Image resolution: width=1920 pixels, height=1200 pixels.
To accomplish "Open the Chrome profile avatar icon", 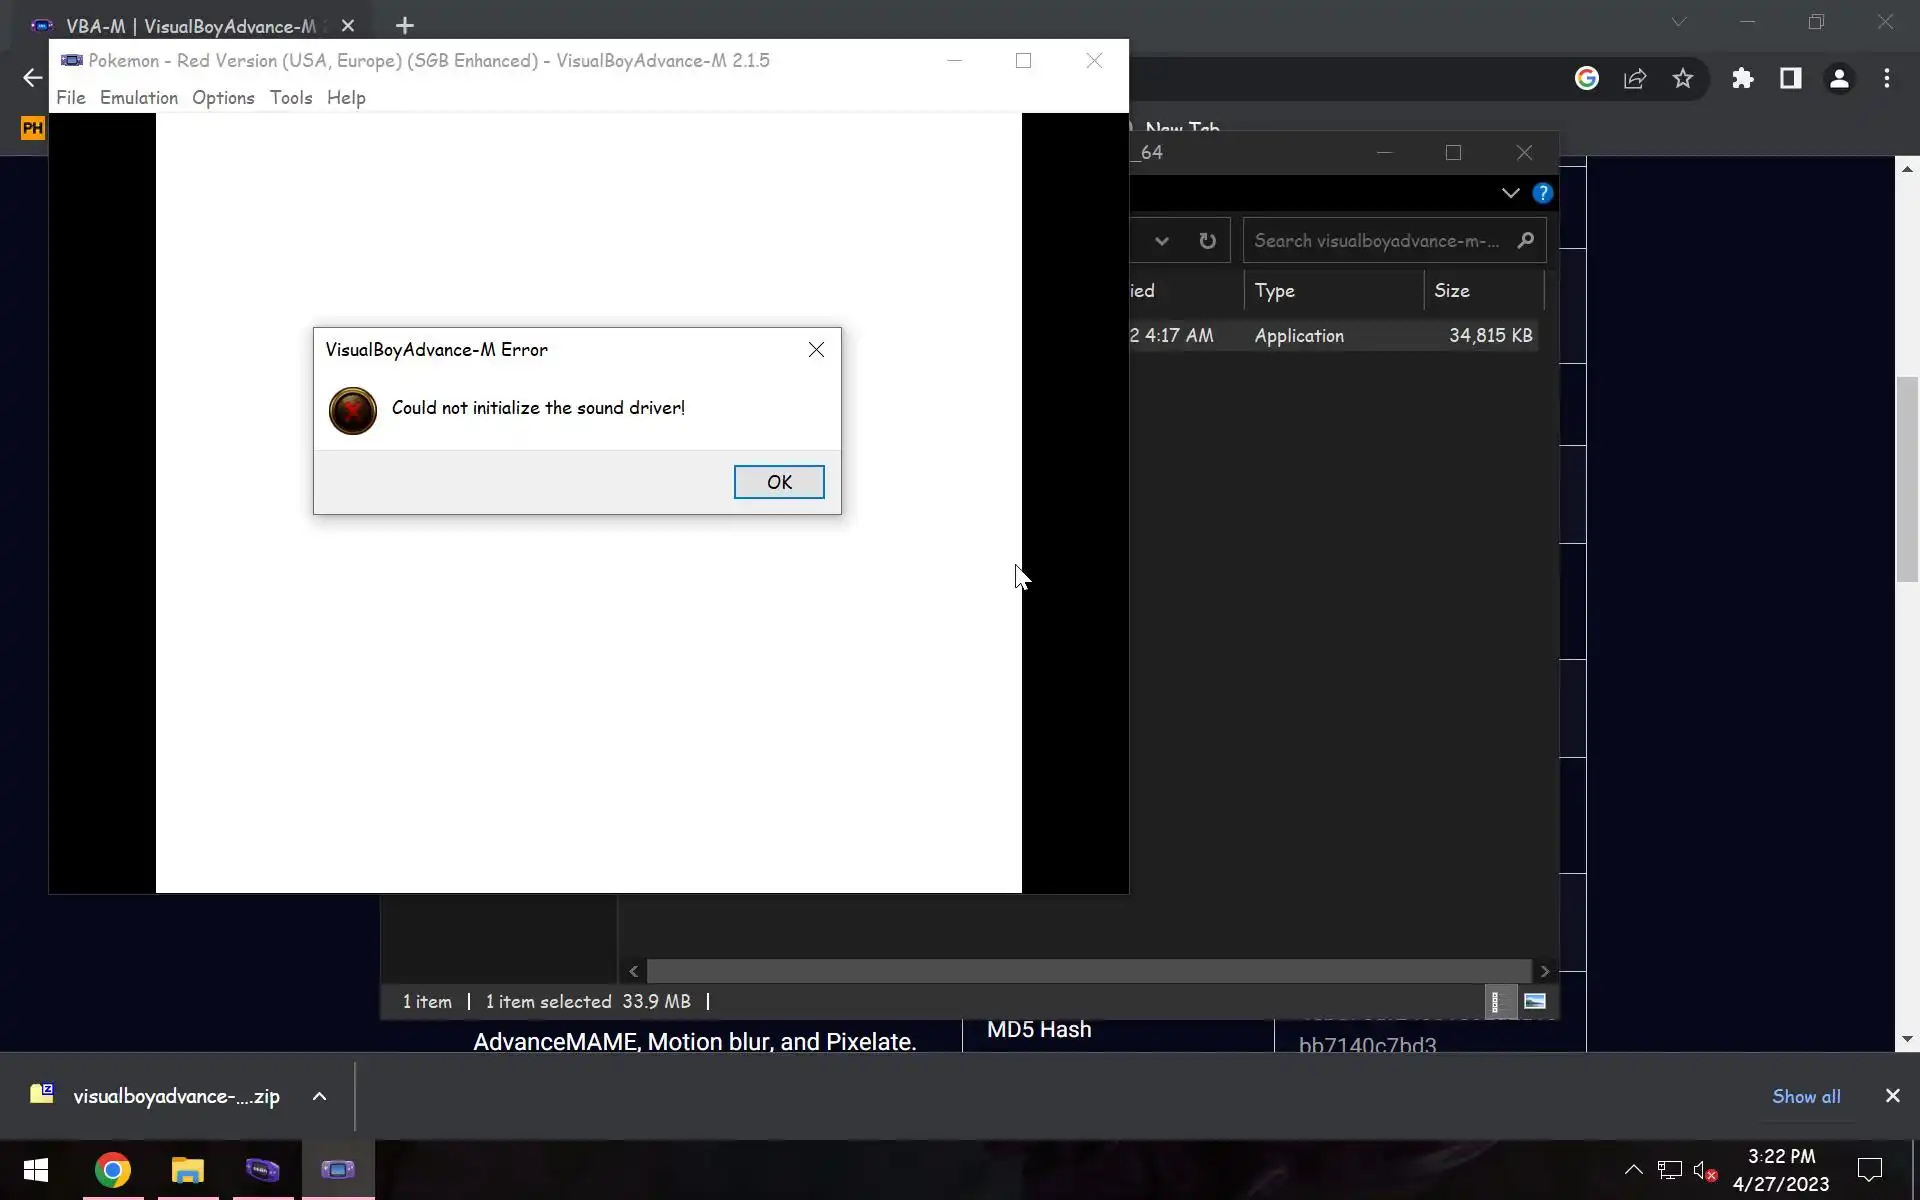I will (1839, 78).
